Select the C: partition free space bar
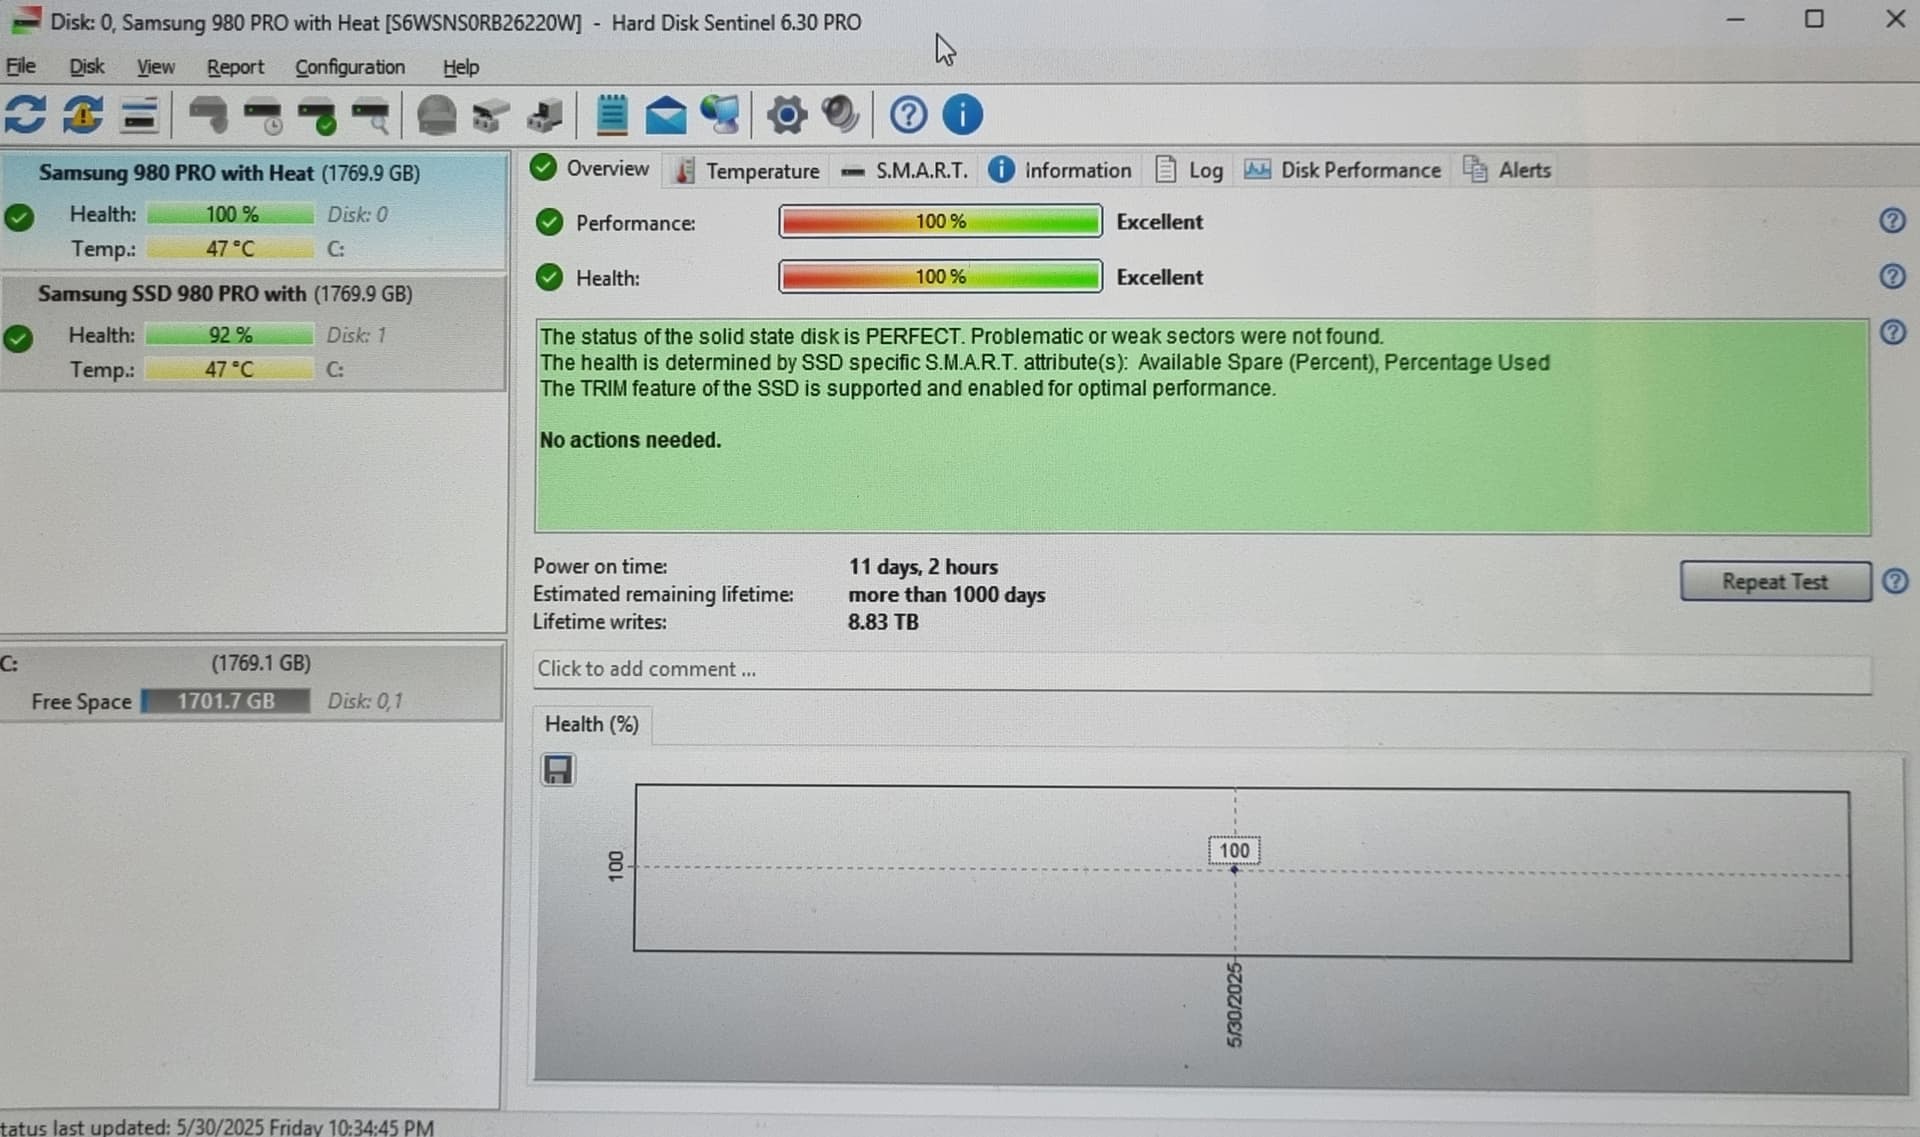The height and width of the screenshot is (1137, 1920). point(225,701)
